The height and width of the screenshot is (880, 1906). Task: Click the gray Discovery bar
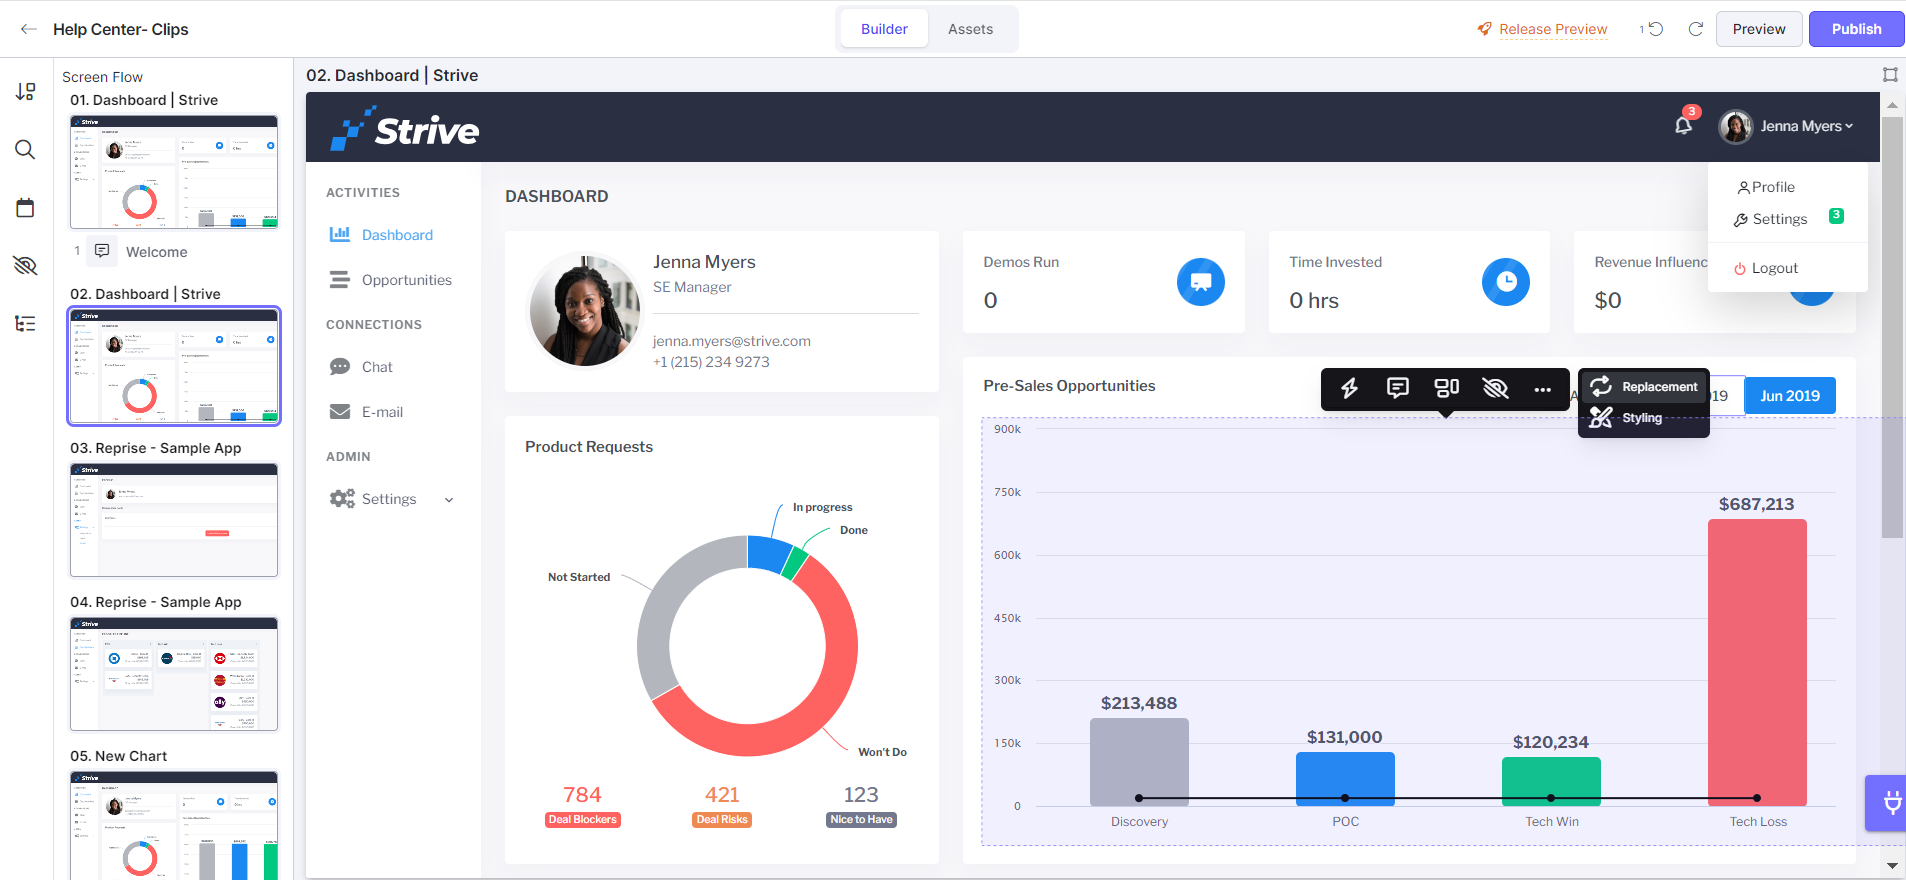pos(1139,762)
